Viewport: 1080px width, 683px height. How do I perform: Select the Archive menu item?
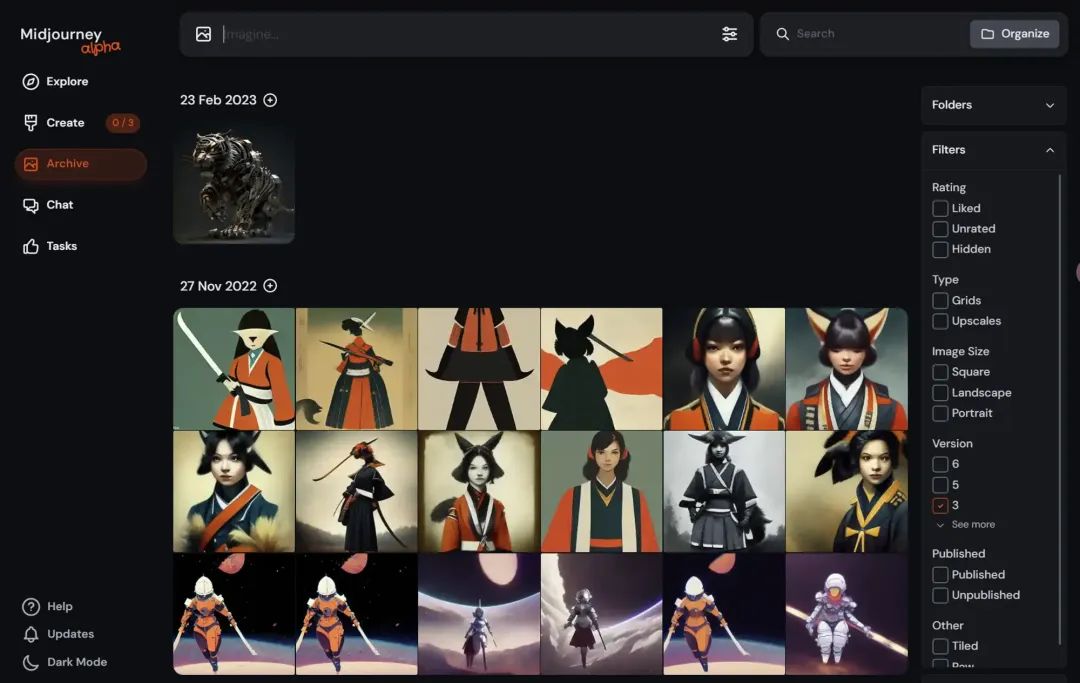pyautogui.click(x=81, y=164)
